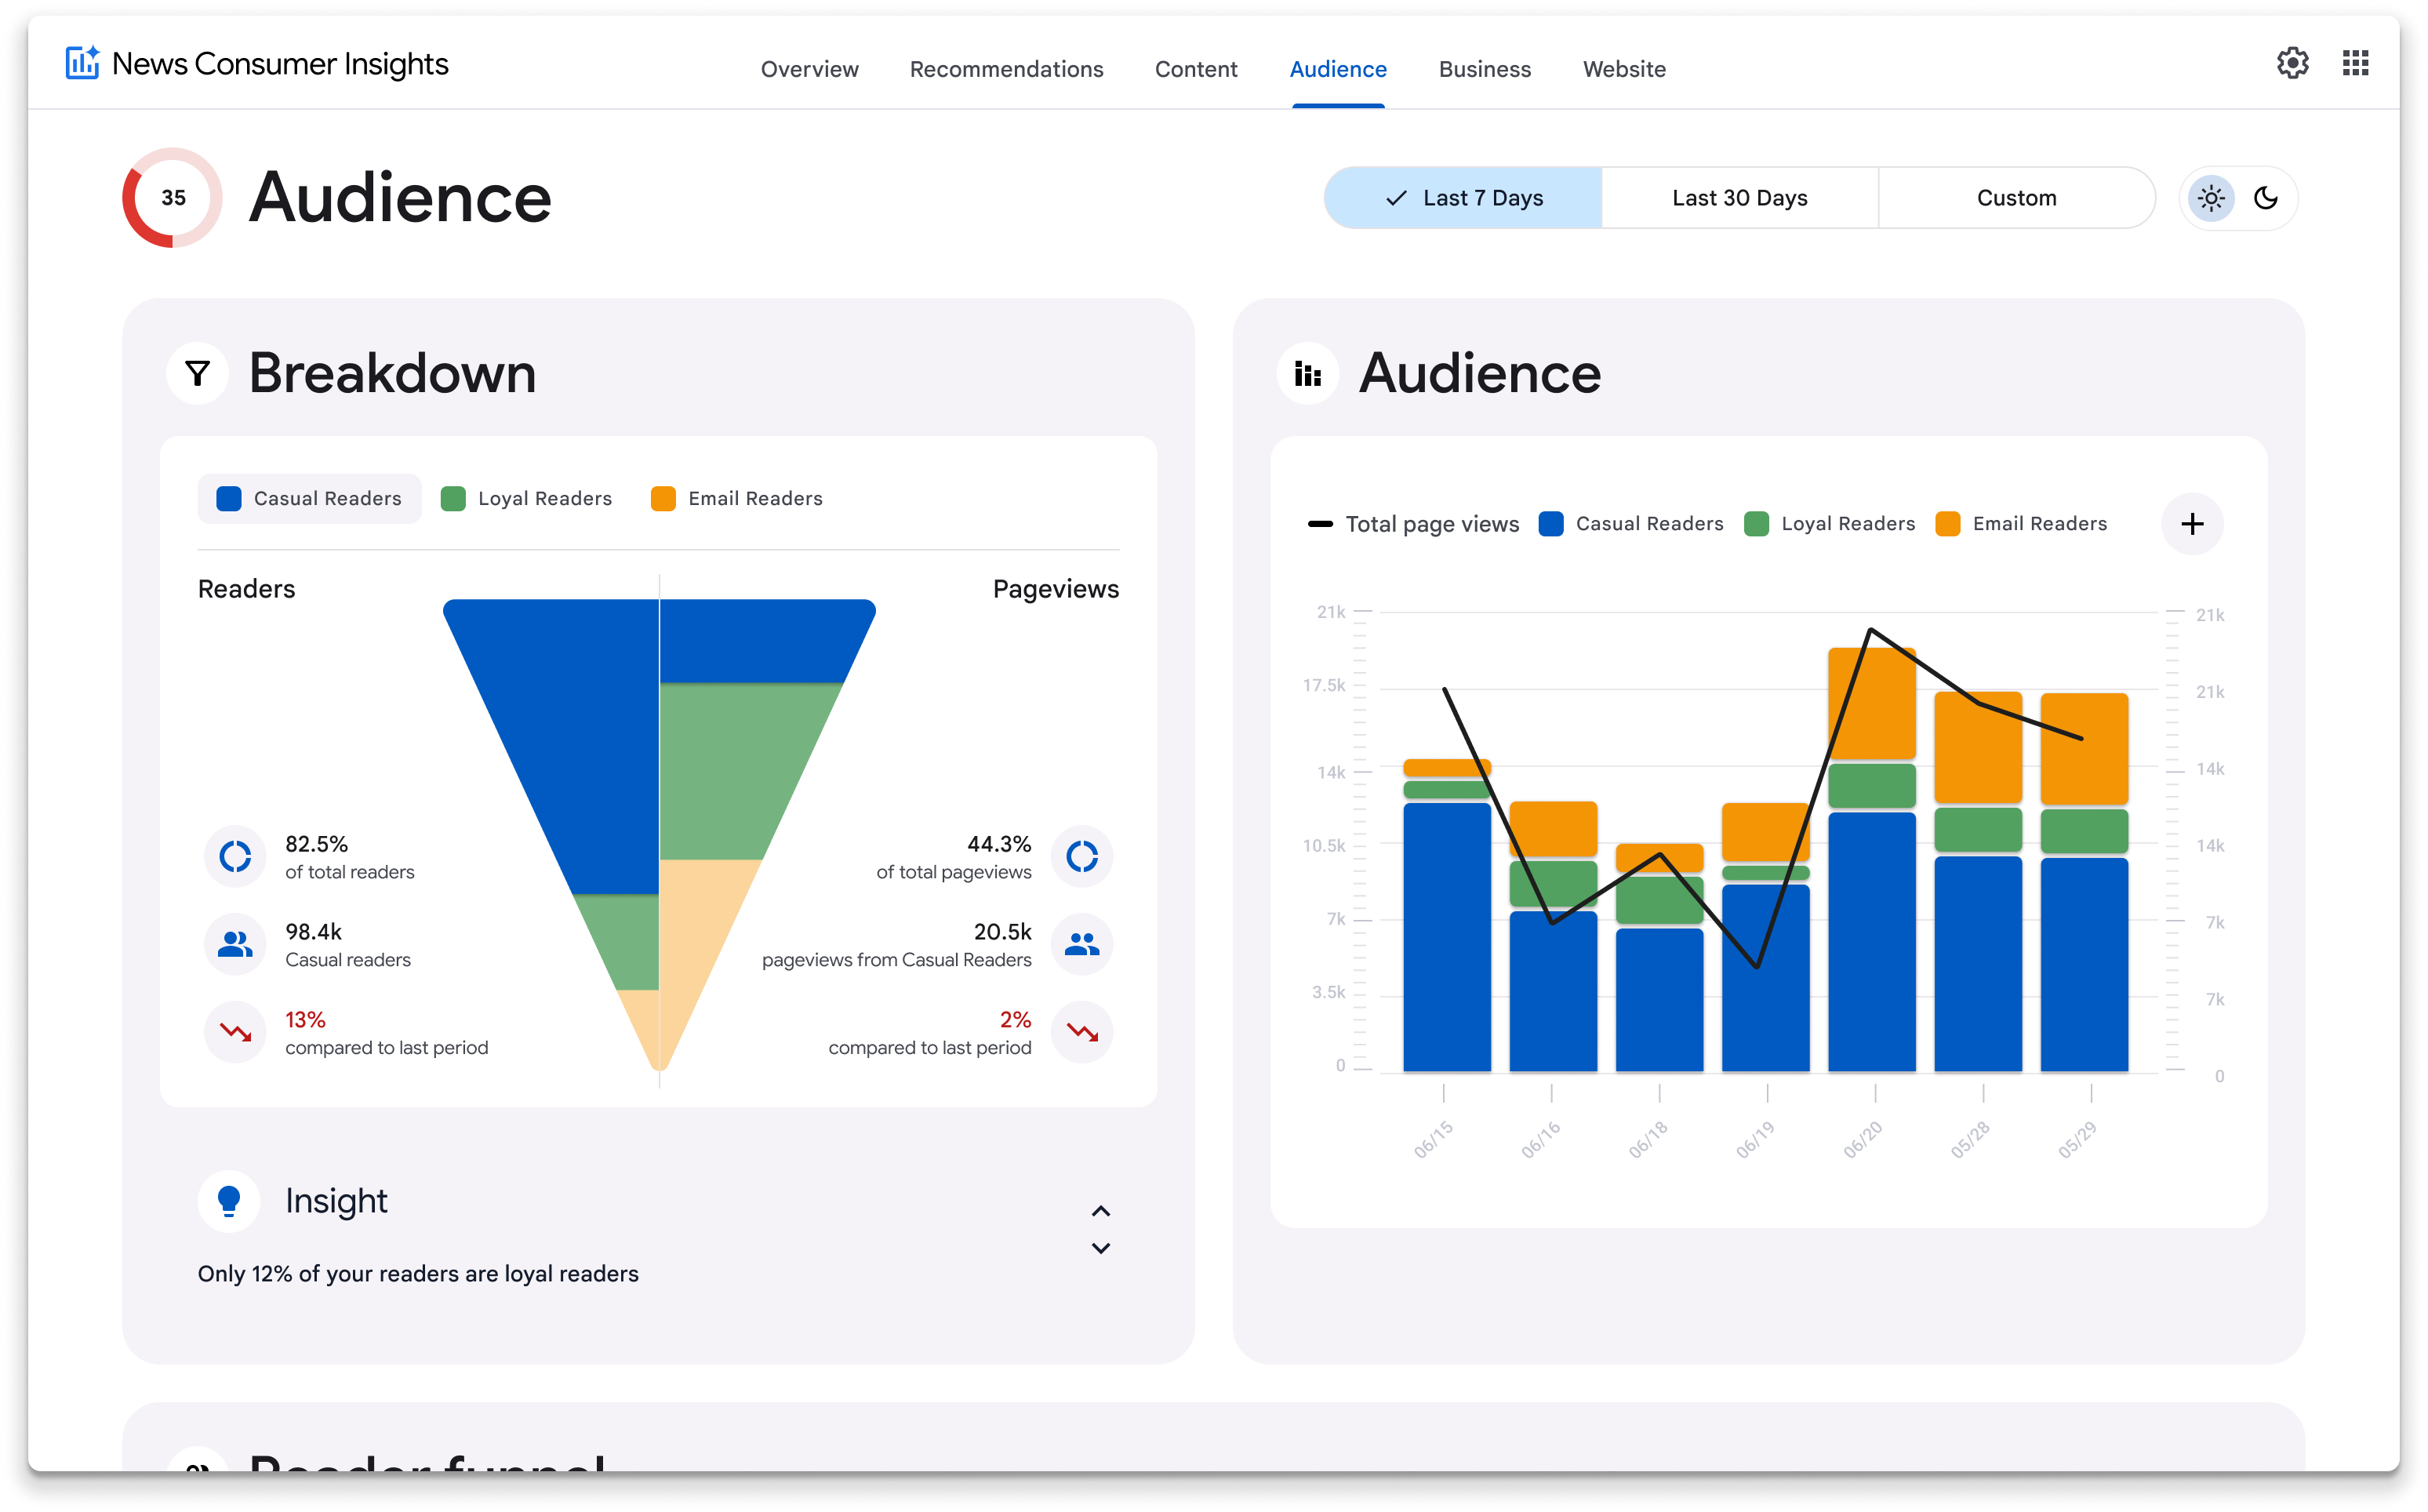Open the Google apps grid icon
This screenshot has height=1512, width=2428.
[x=2355, y=64]
